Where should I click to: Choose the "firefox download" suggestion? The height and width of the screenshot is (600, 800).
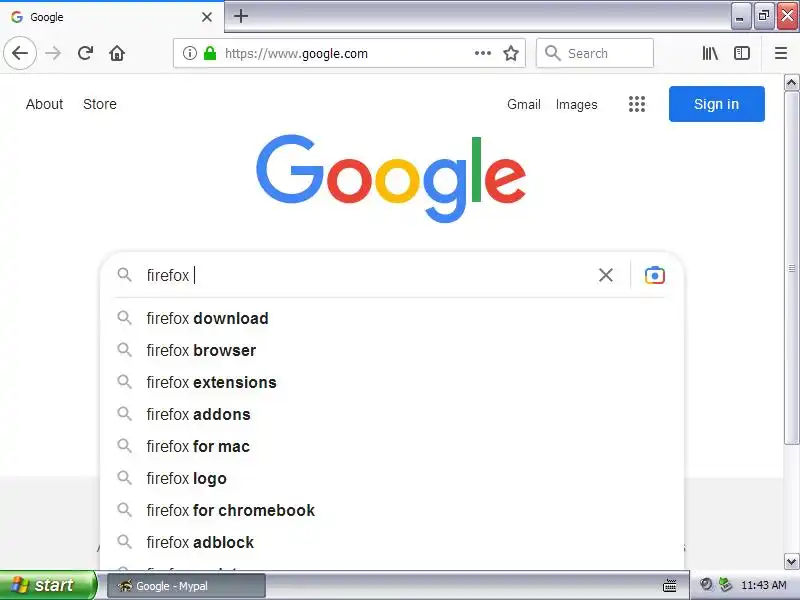(207, 319)
